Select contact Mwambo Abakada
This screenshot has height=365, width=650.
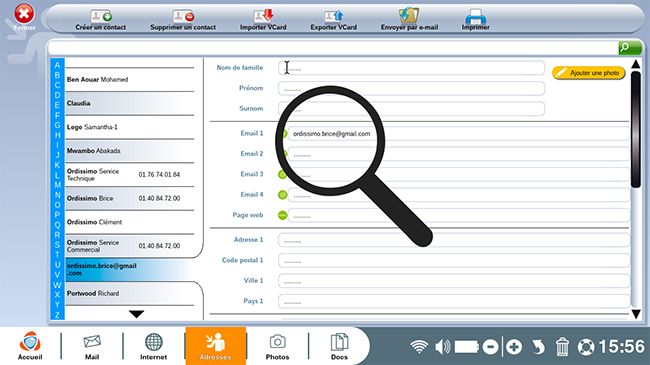[x=130, y=151]
